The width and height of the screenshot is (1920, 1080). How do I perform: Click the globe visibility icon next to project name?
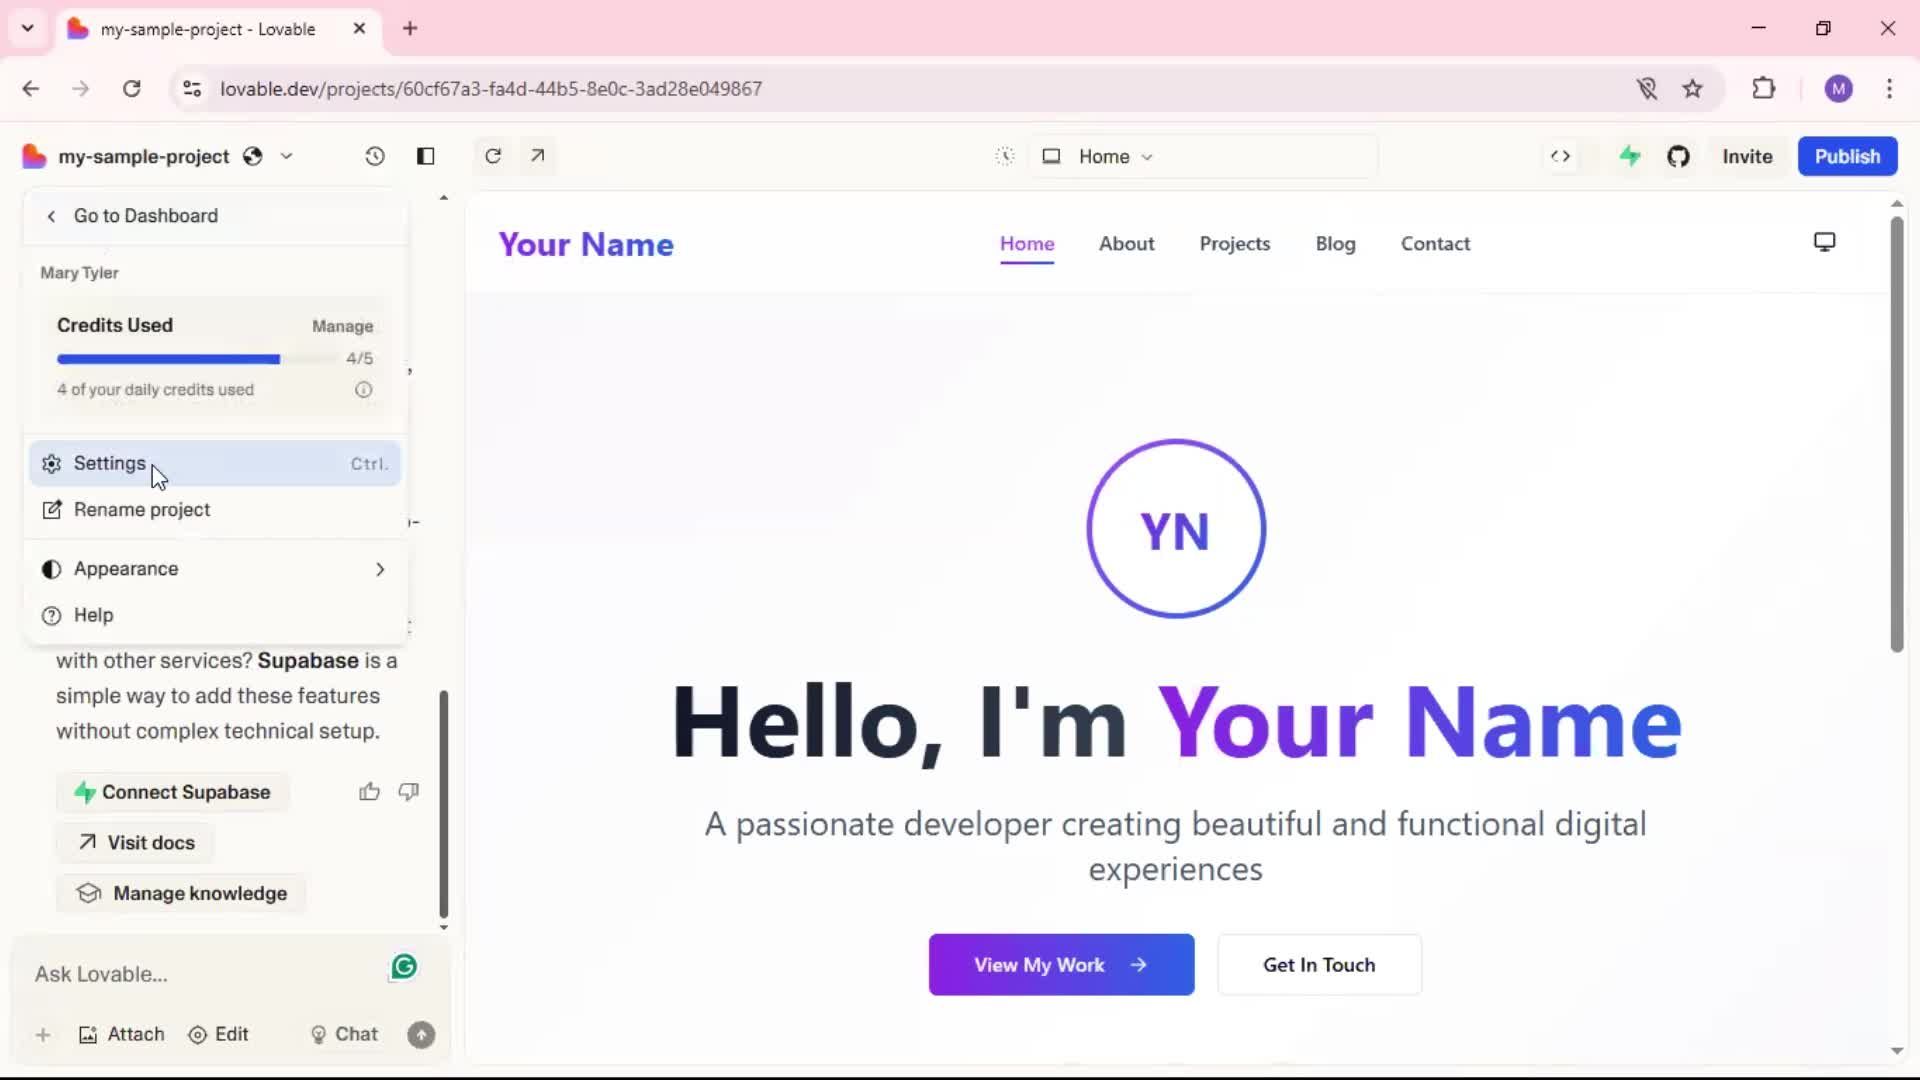tap(253, 156)
